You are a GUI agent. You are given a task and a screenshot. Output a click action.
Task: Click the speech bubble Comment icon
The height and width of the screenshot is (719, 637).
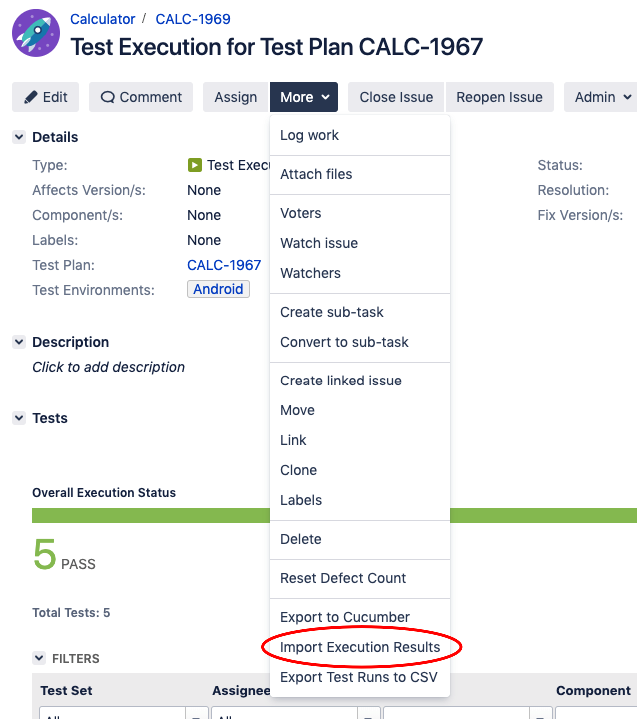click(x=107, y=97)
